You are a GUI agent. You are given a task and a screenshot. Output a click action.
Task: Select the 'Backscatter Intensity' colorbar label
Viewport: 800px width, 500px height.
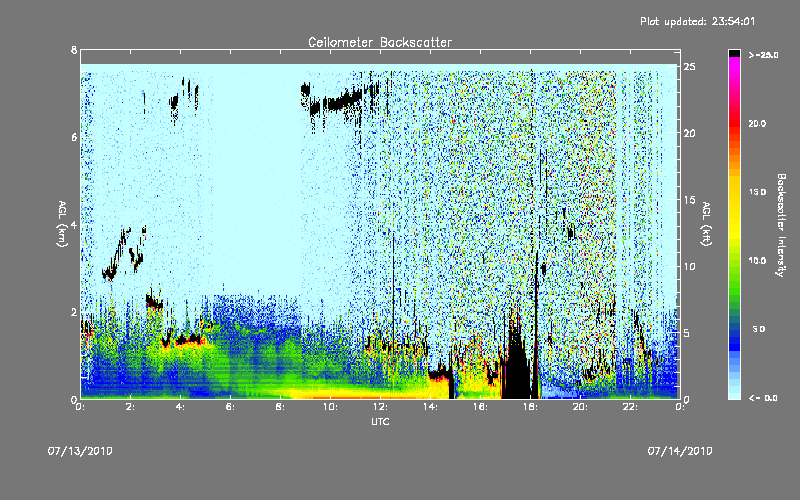[781, 225]
